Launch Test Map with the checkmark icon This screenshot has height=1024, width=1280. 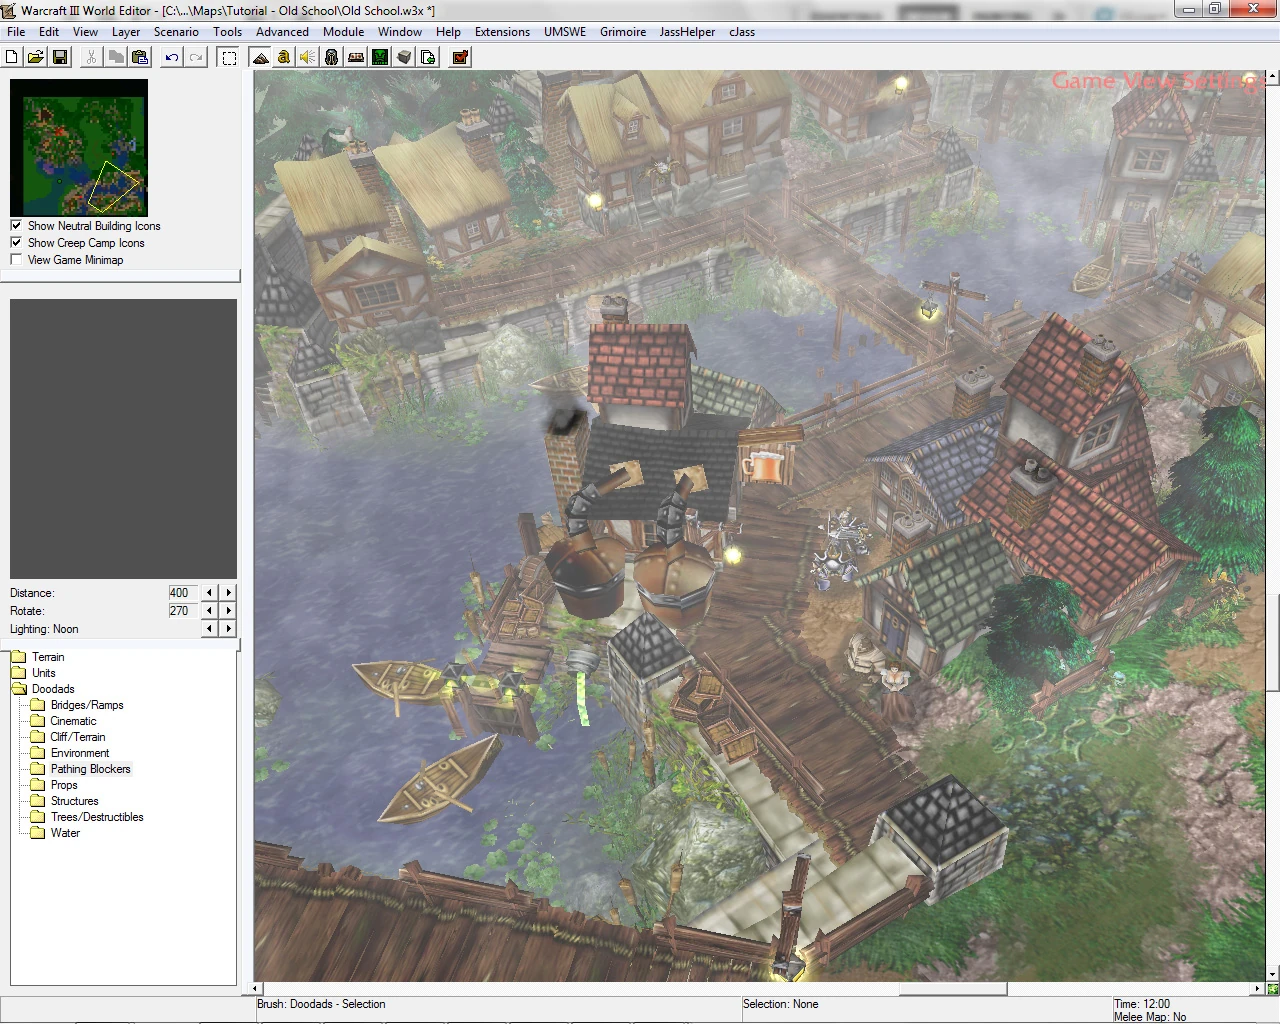pyautogui.click(x=460, y=57)
